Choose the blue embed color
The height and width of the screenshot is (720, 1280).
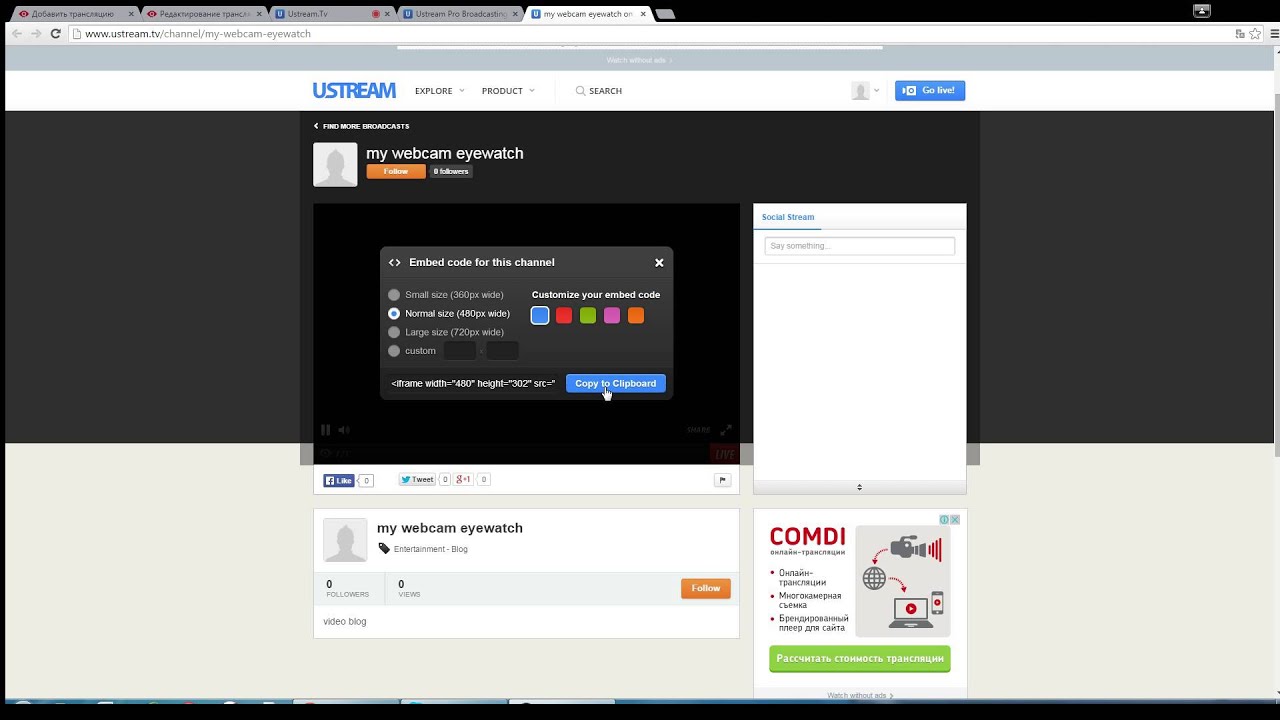click(x=540, y=316)
